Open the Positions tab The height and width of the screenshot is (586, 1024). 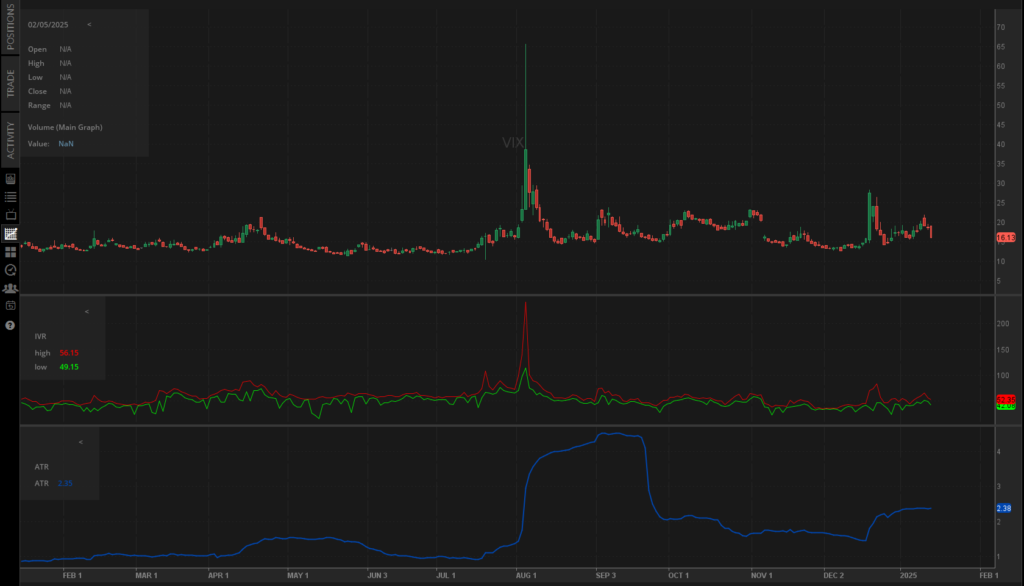tap(11, 29)
